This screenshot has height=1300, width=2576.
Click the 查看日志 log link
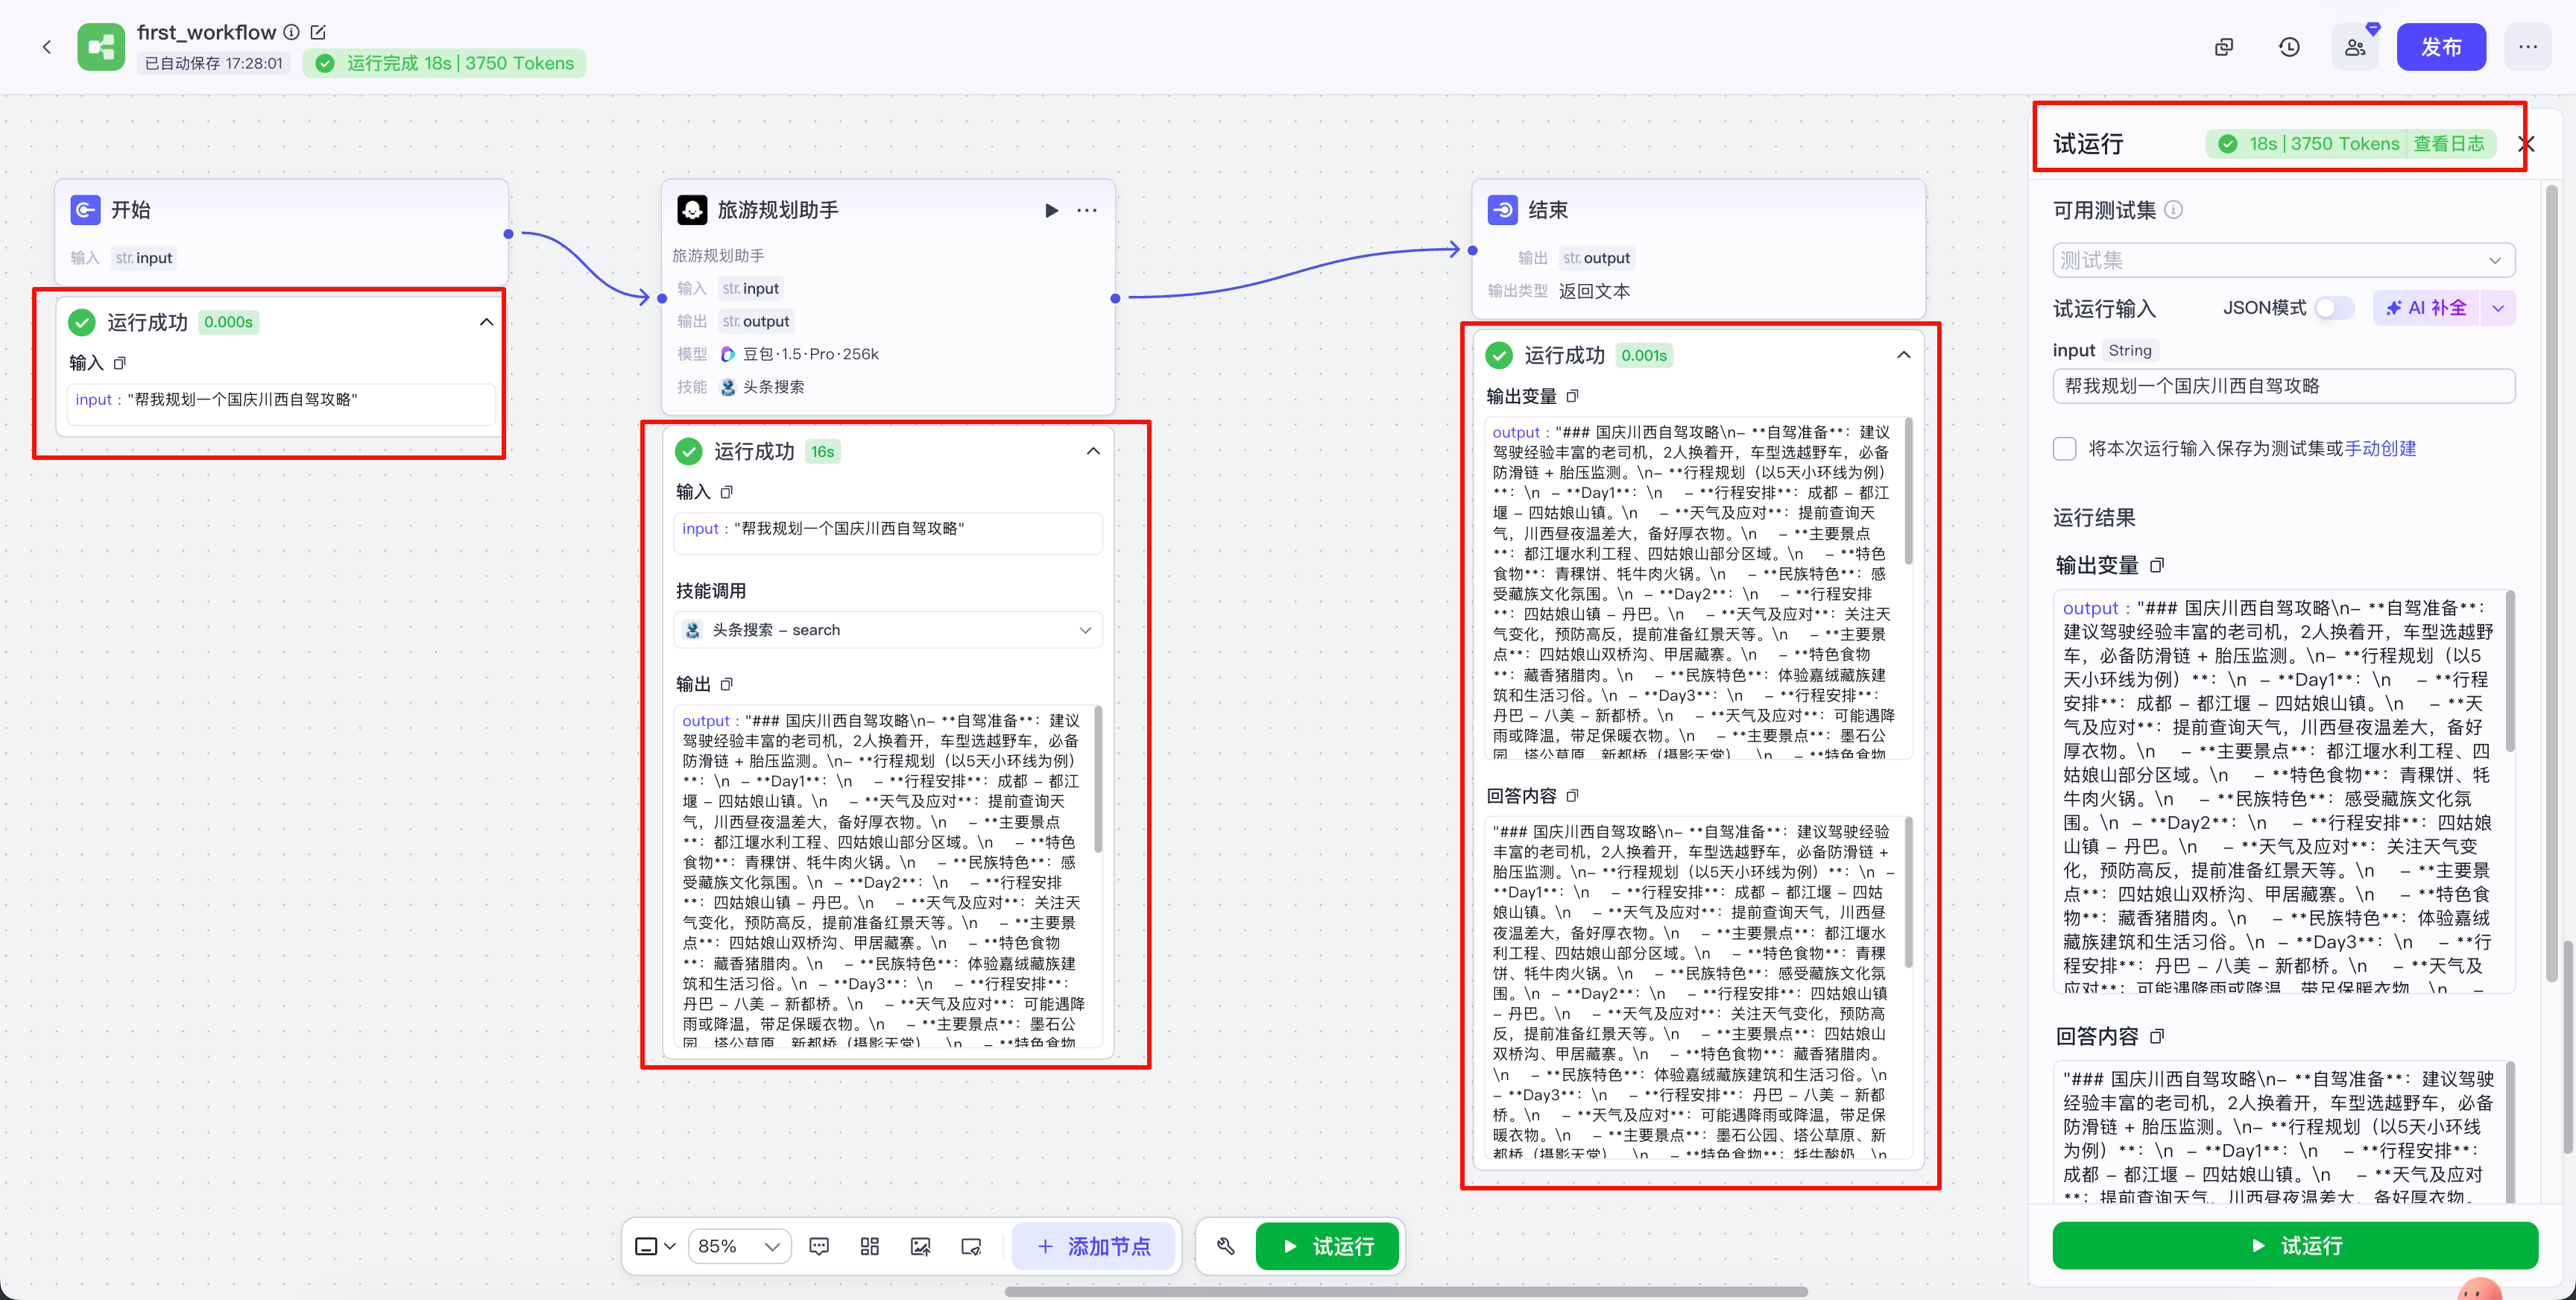pos(2448,144)
